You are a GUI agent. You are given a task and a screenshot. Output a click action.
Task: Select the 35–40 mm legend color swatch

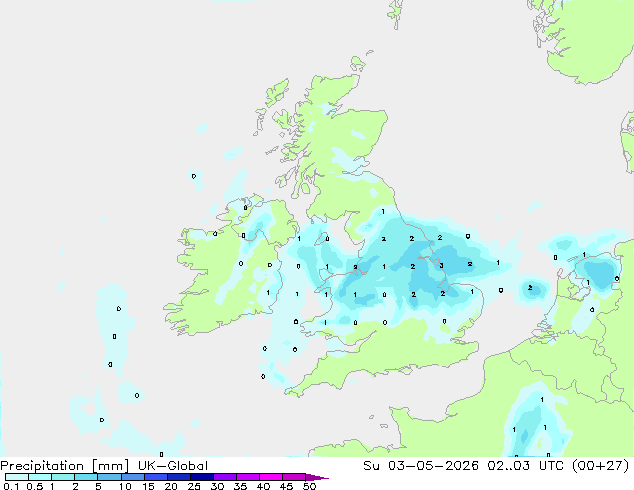click(248, 477)
